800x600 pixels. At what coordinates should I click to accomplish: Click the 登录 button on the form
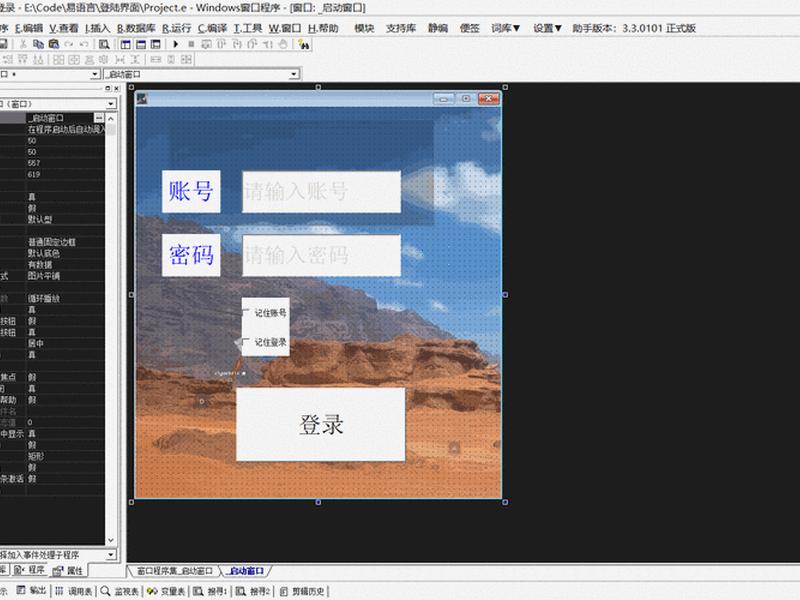(x=321, y=424)
